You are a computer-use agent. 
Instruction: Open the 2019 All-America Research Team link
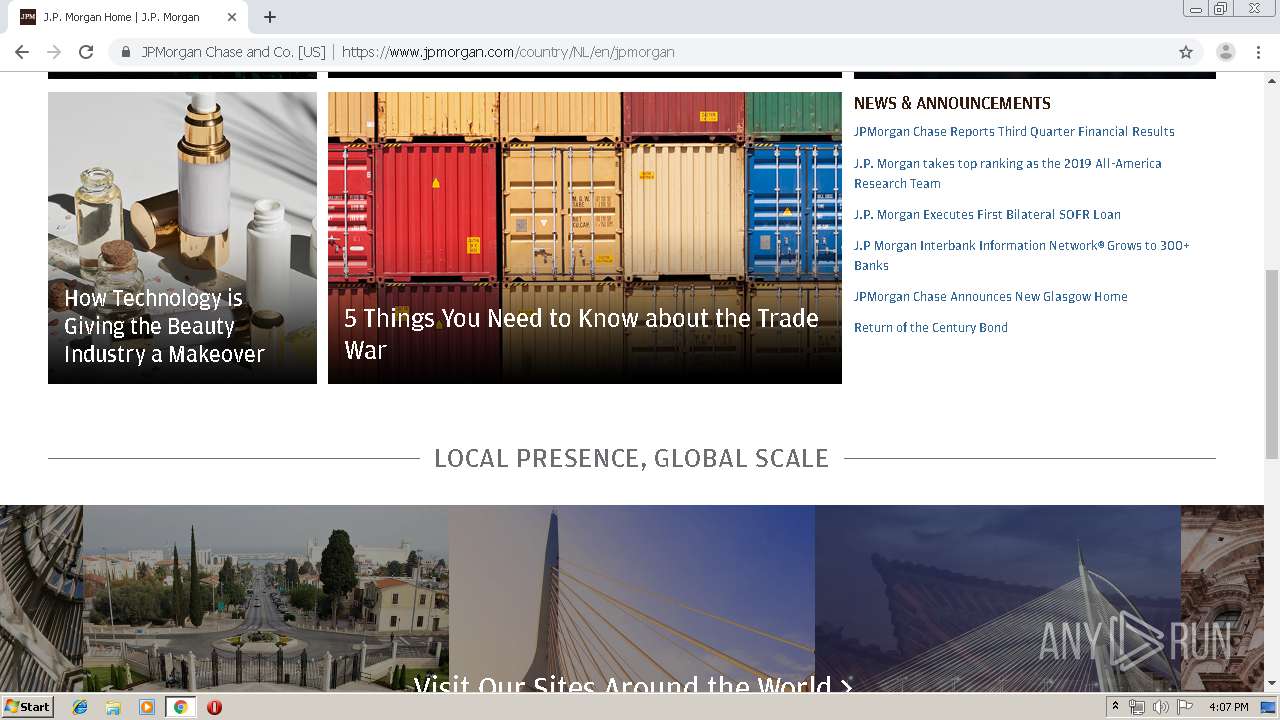click(x=1008, y=173)
